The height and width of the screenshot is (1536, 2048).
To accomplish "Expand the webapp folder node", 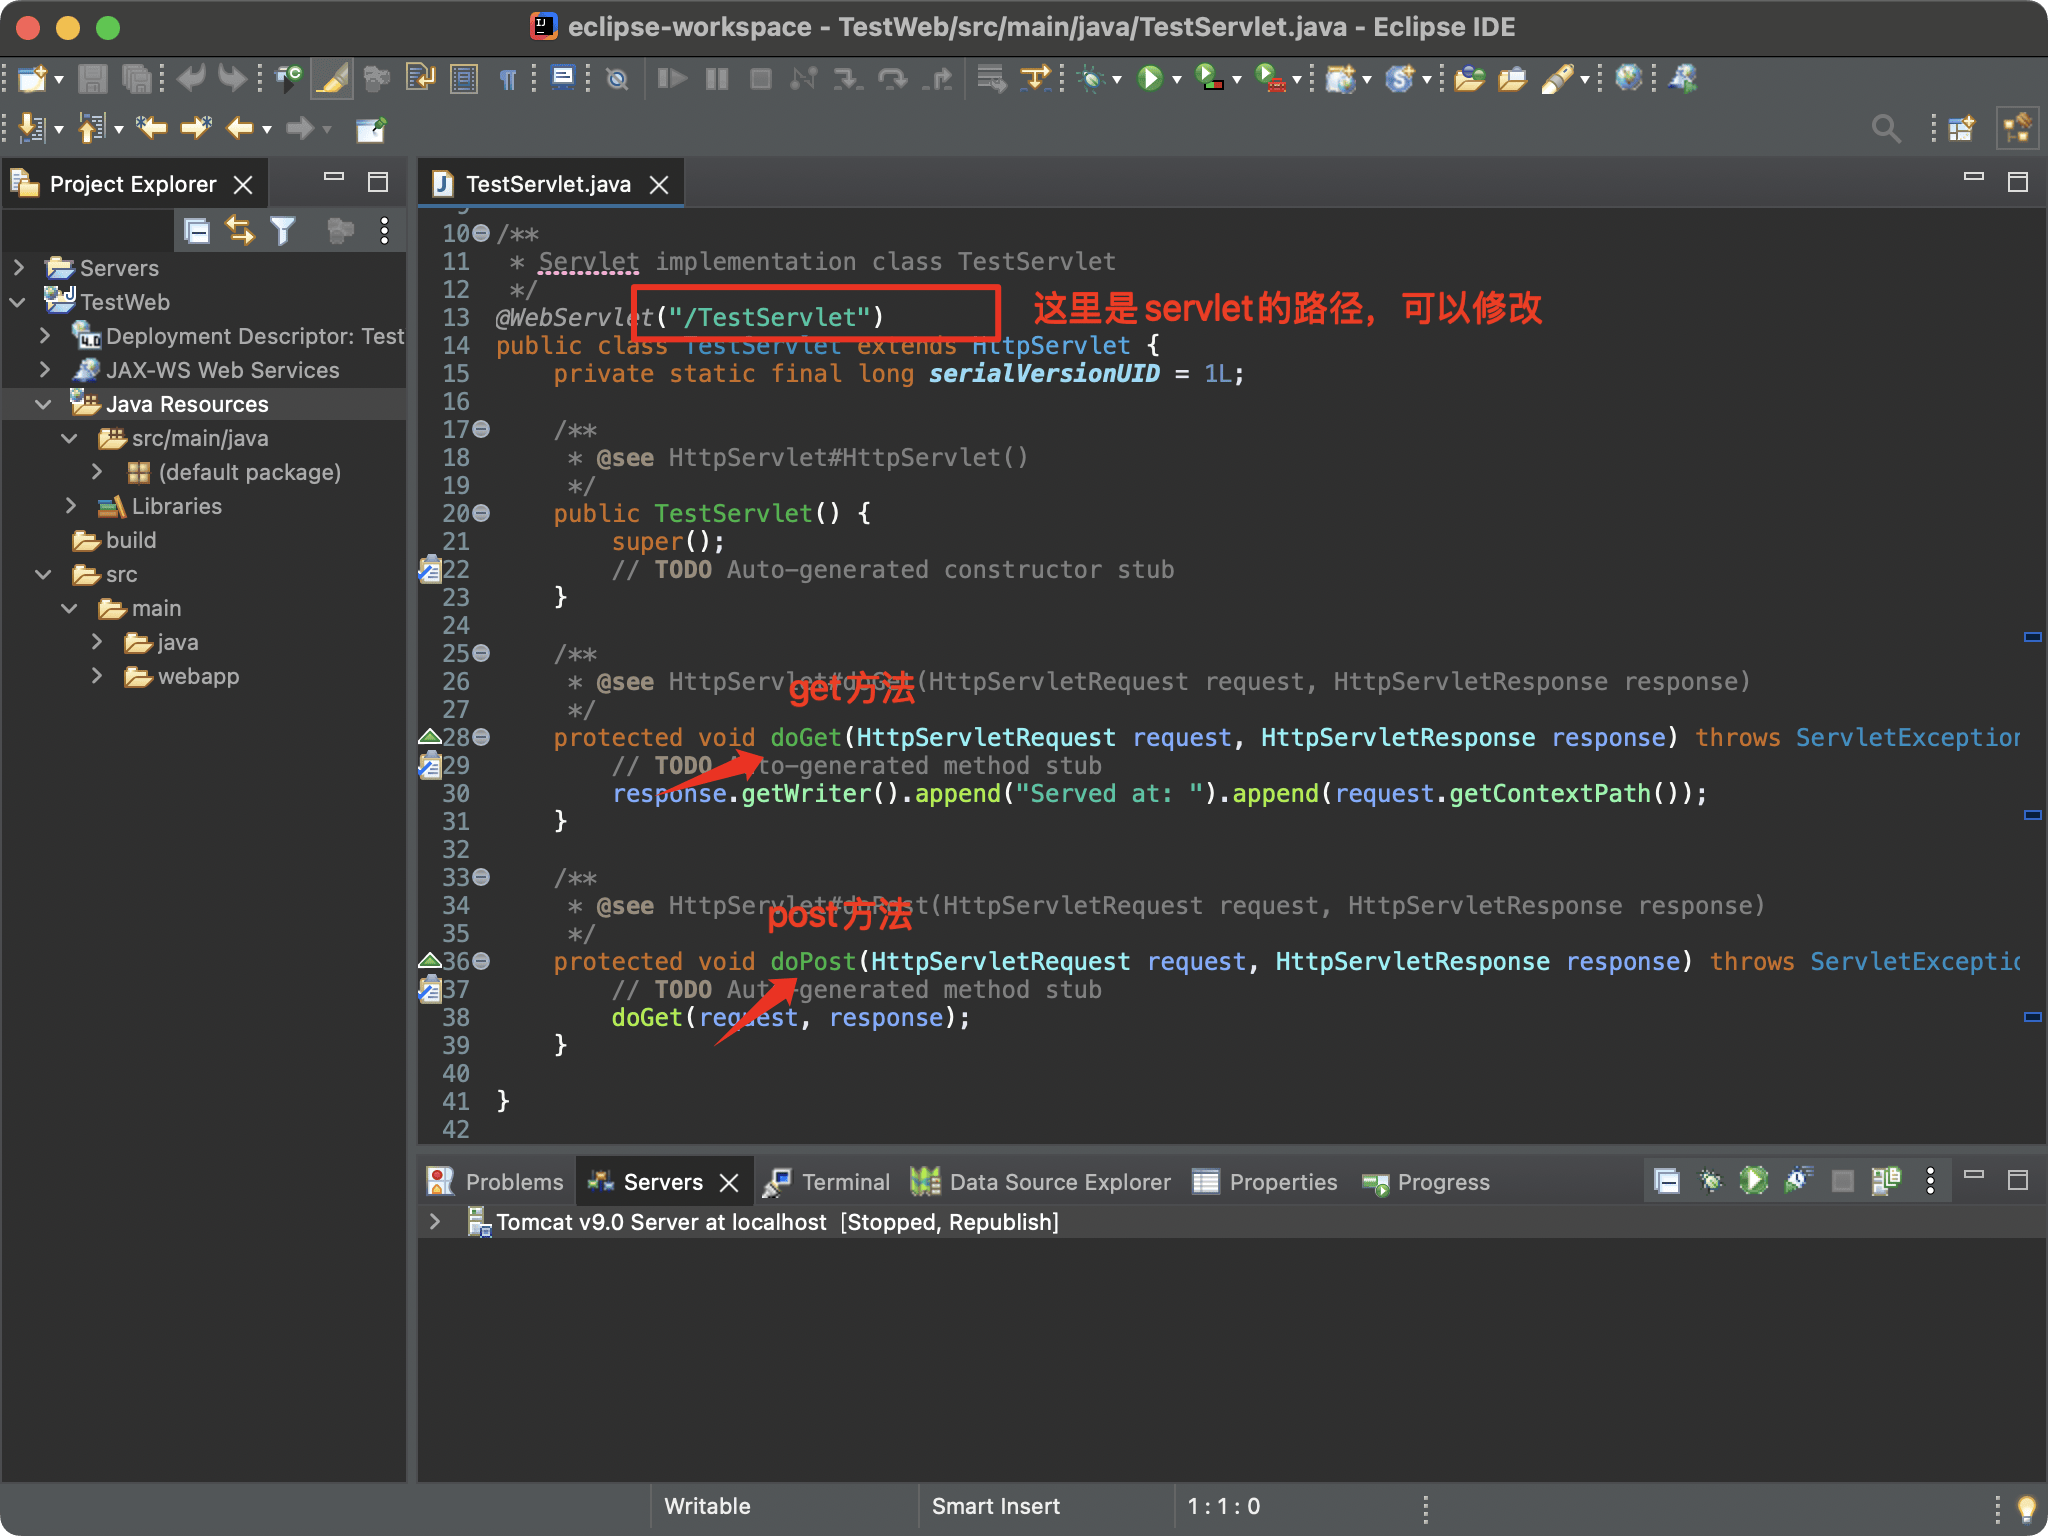I will [97, 676].
